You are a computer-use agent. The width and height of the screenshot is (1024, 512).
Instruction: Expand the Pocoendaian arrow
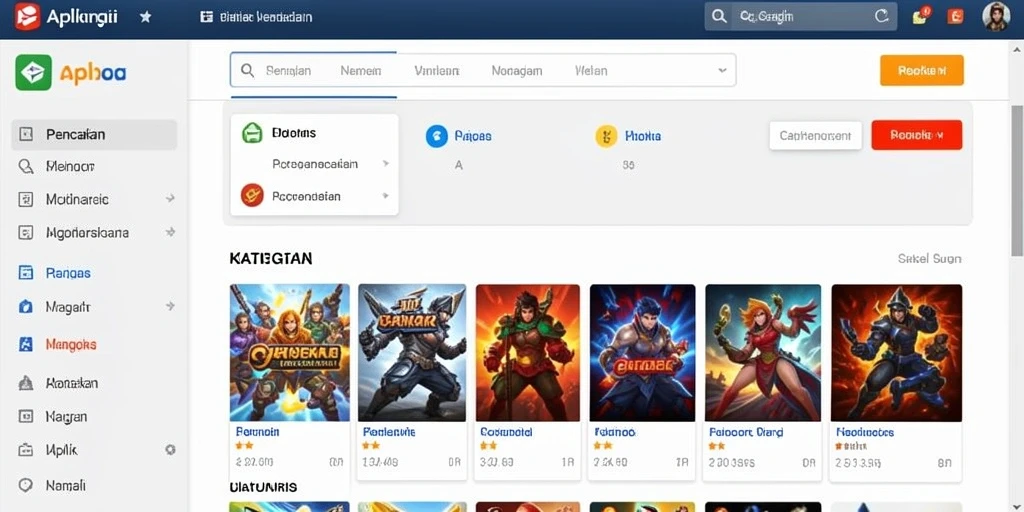(385, 196)
